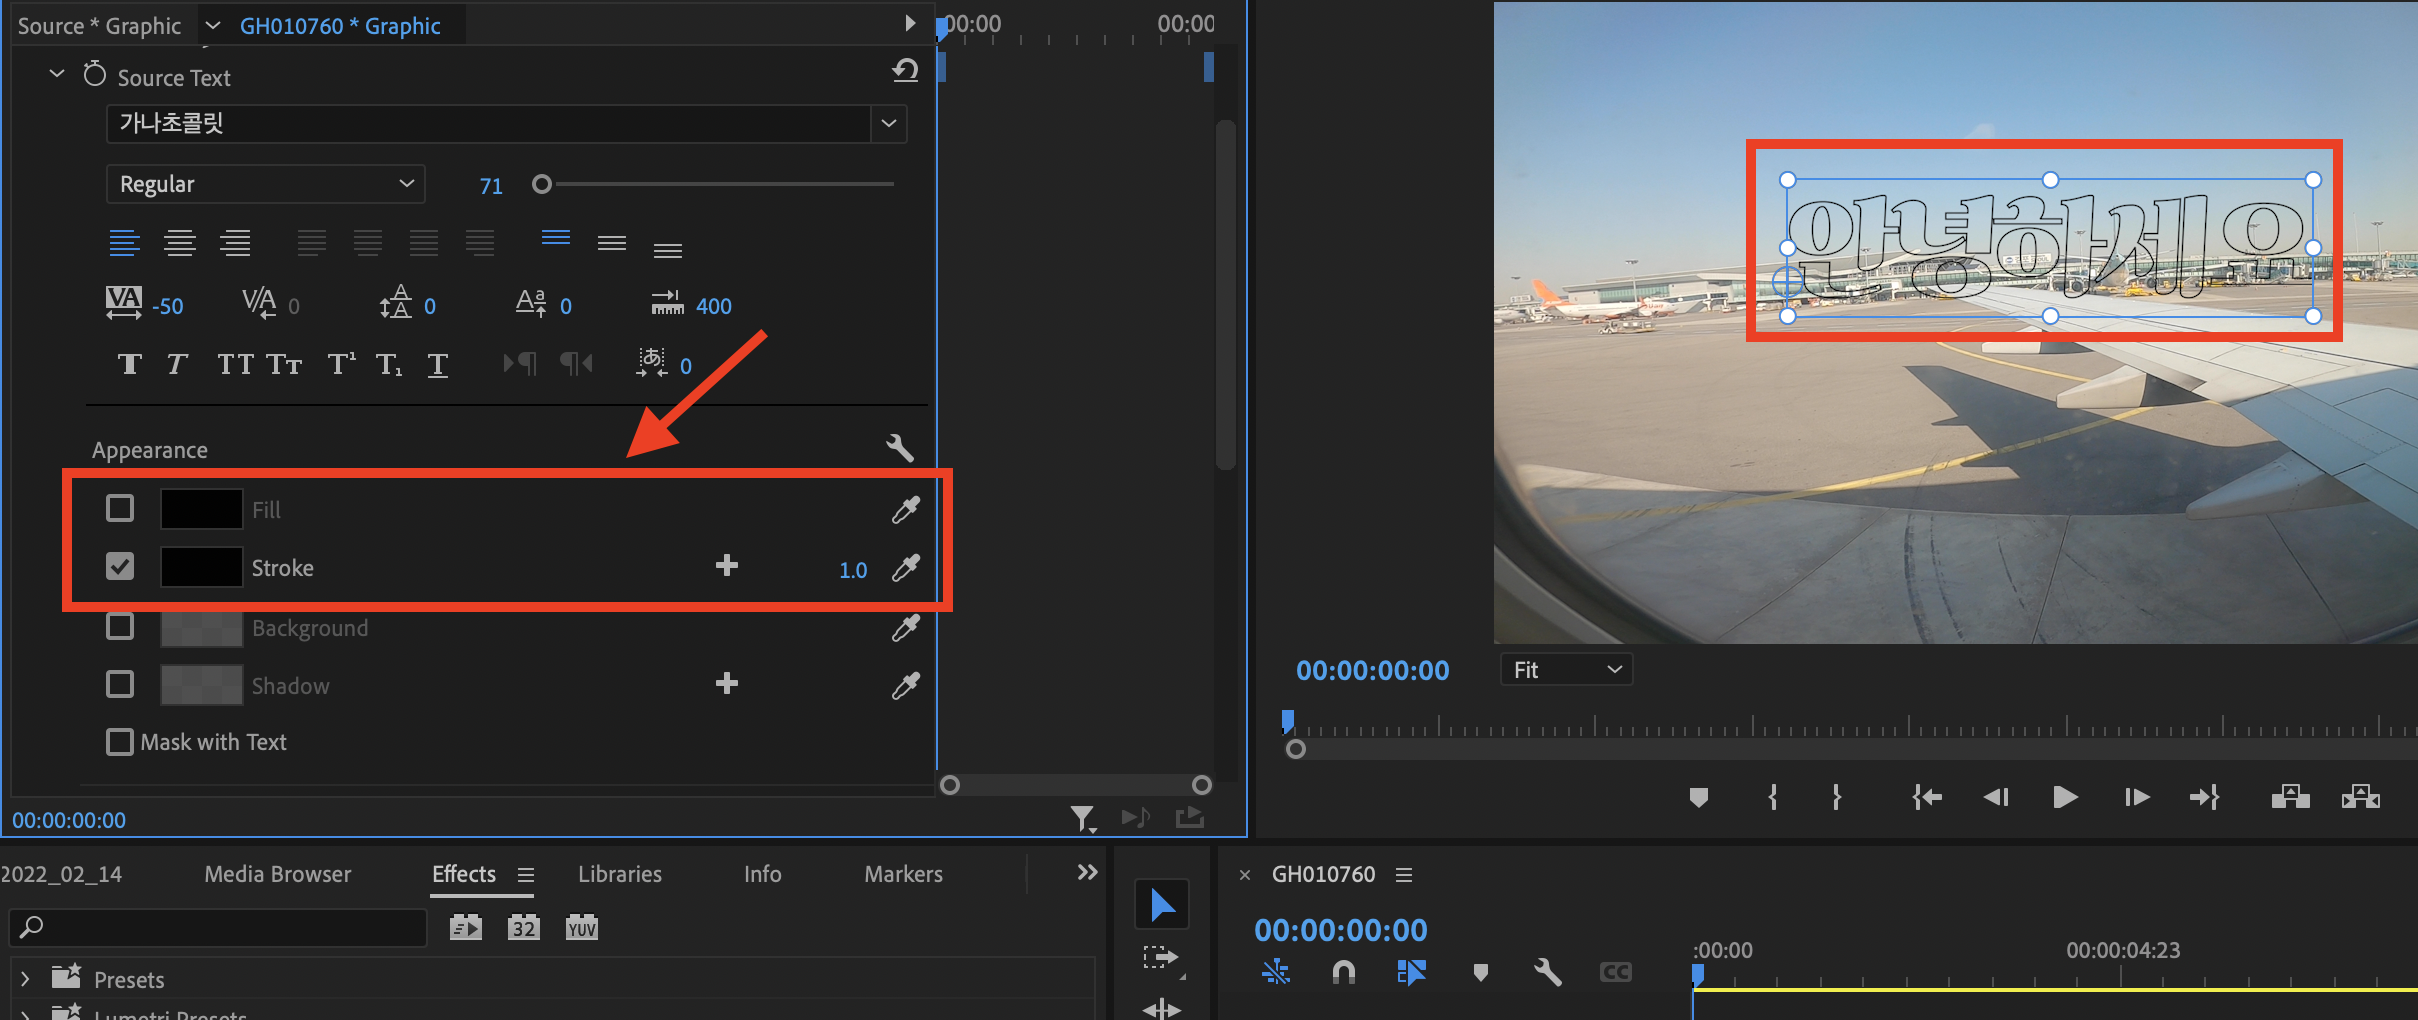The width and height of the screenshot is (2418, 1020).
Task: Enable the Background checkbox
Action: point(120,626)
